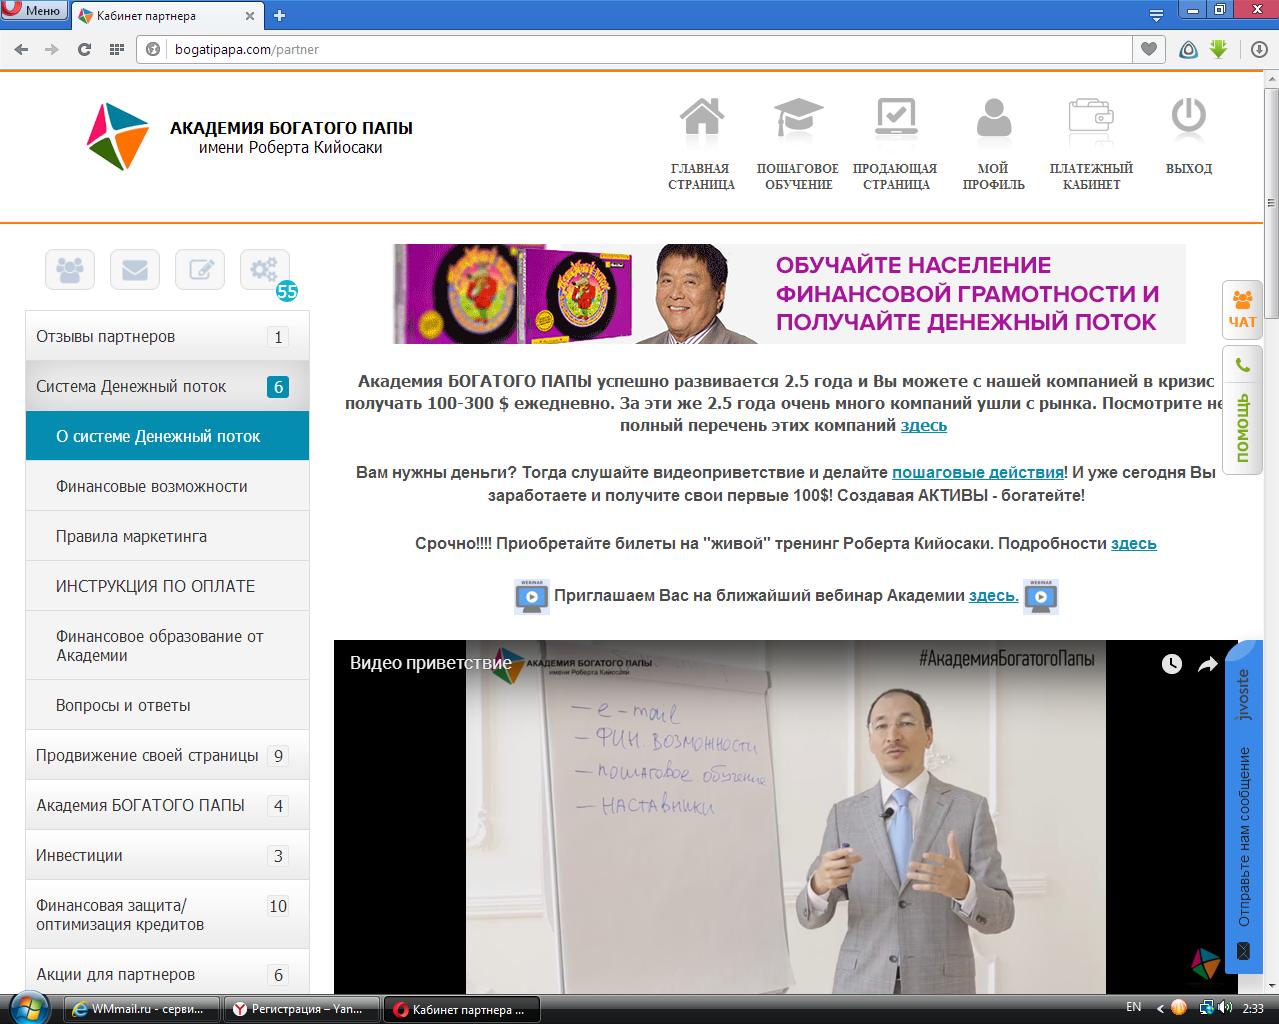The height and width of the screenshot is (1024, 1279).
Task: Click the Watch later clock icon on video
Action: (x=1172, y=664)
